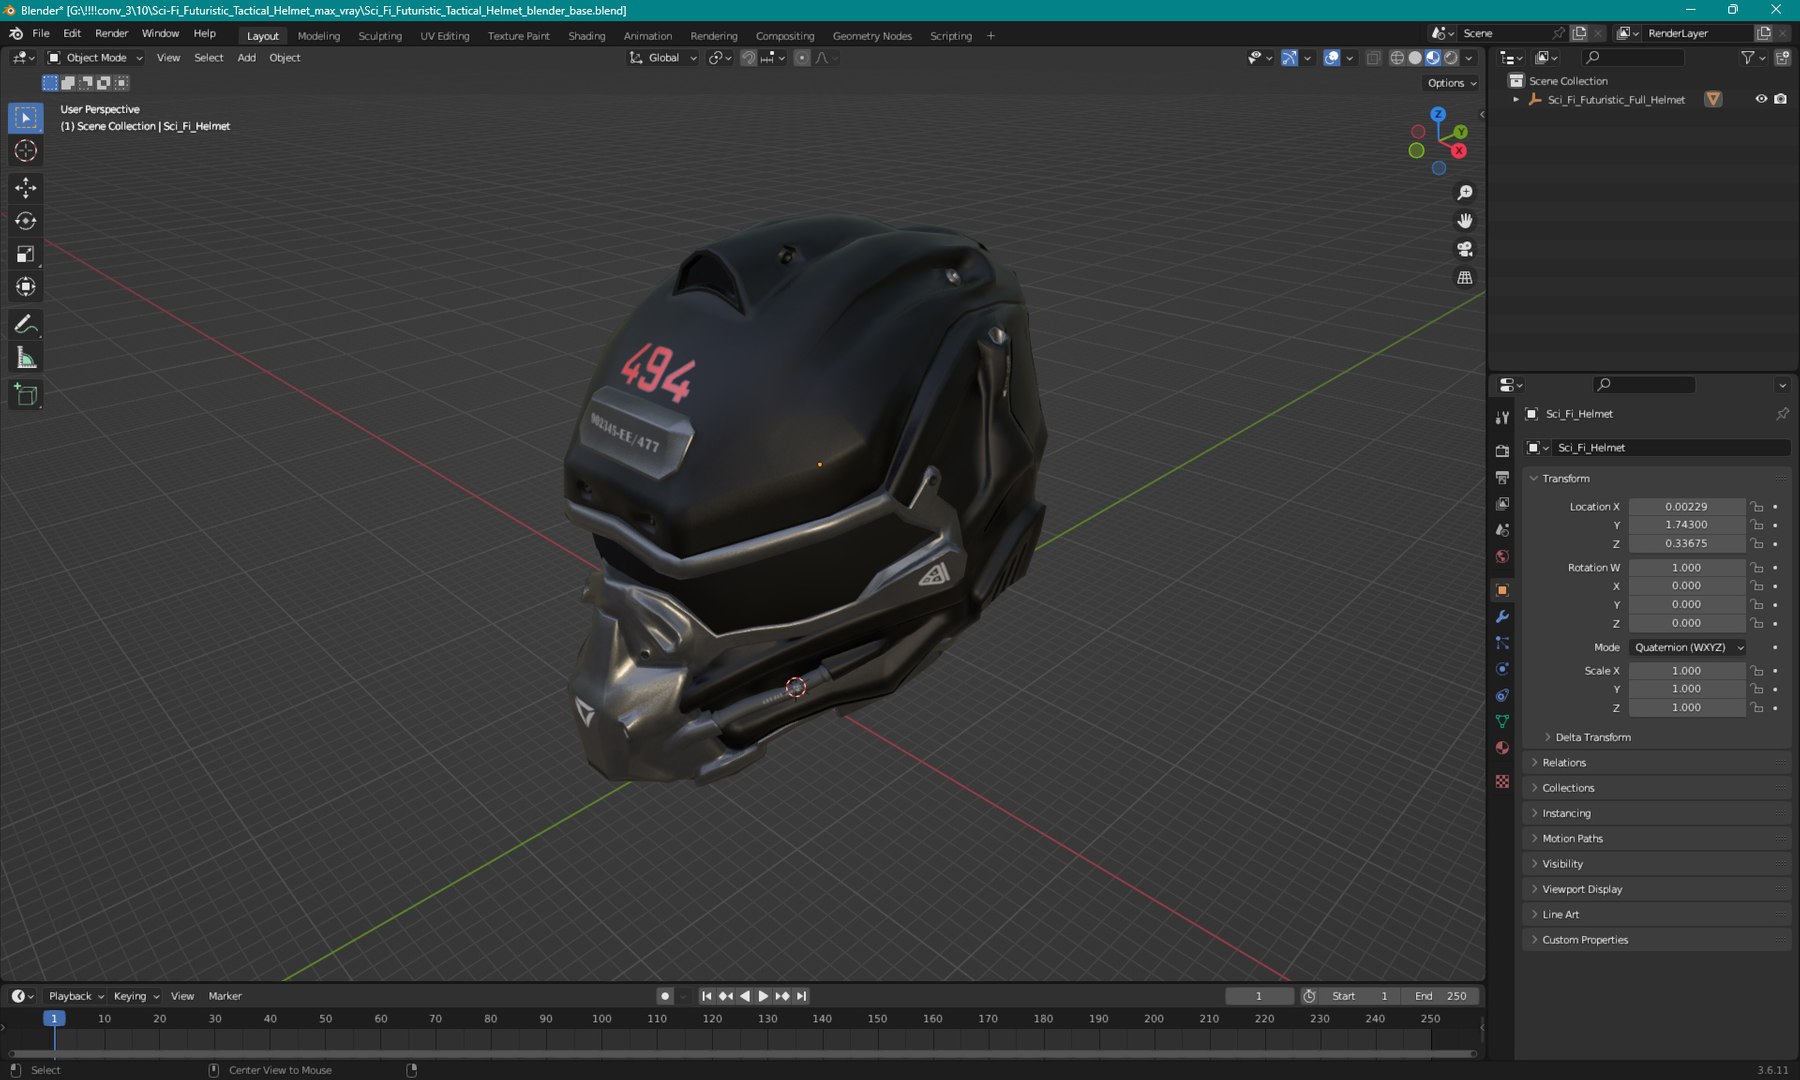Open the timeline Marker menu
This screenshot has height=1080, width=1800.
pos(225,996)
